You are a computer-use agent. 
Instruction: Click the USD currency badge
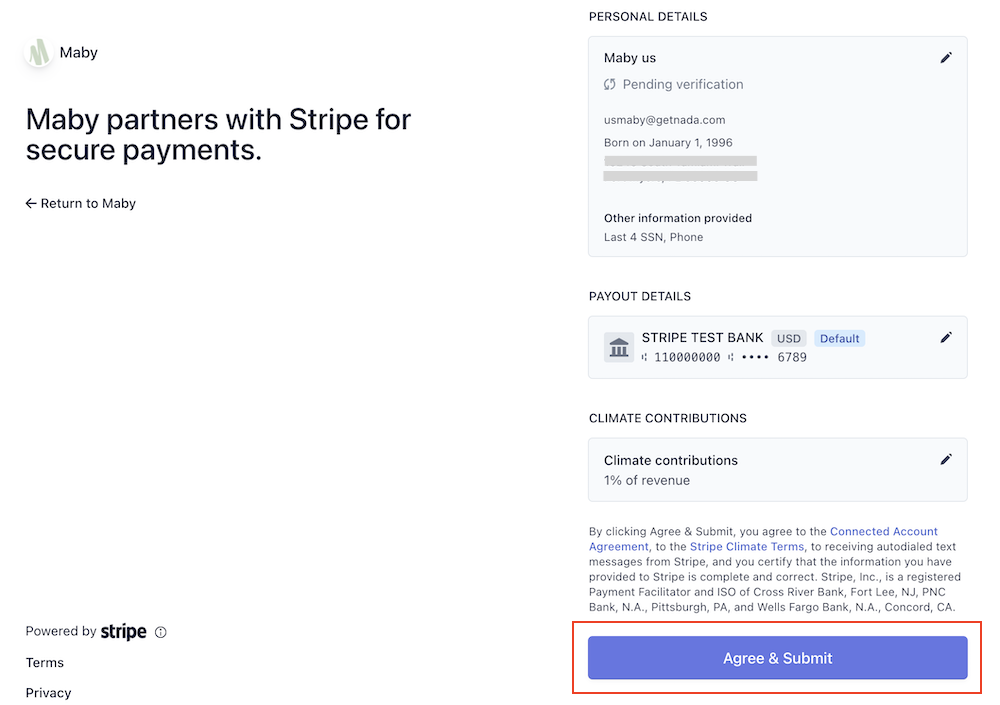click(789, 339)
